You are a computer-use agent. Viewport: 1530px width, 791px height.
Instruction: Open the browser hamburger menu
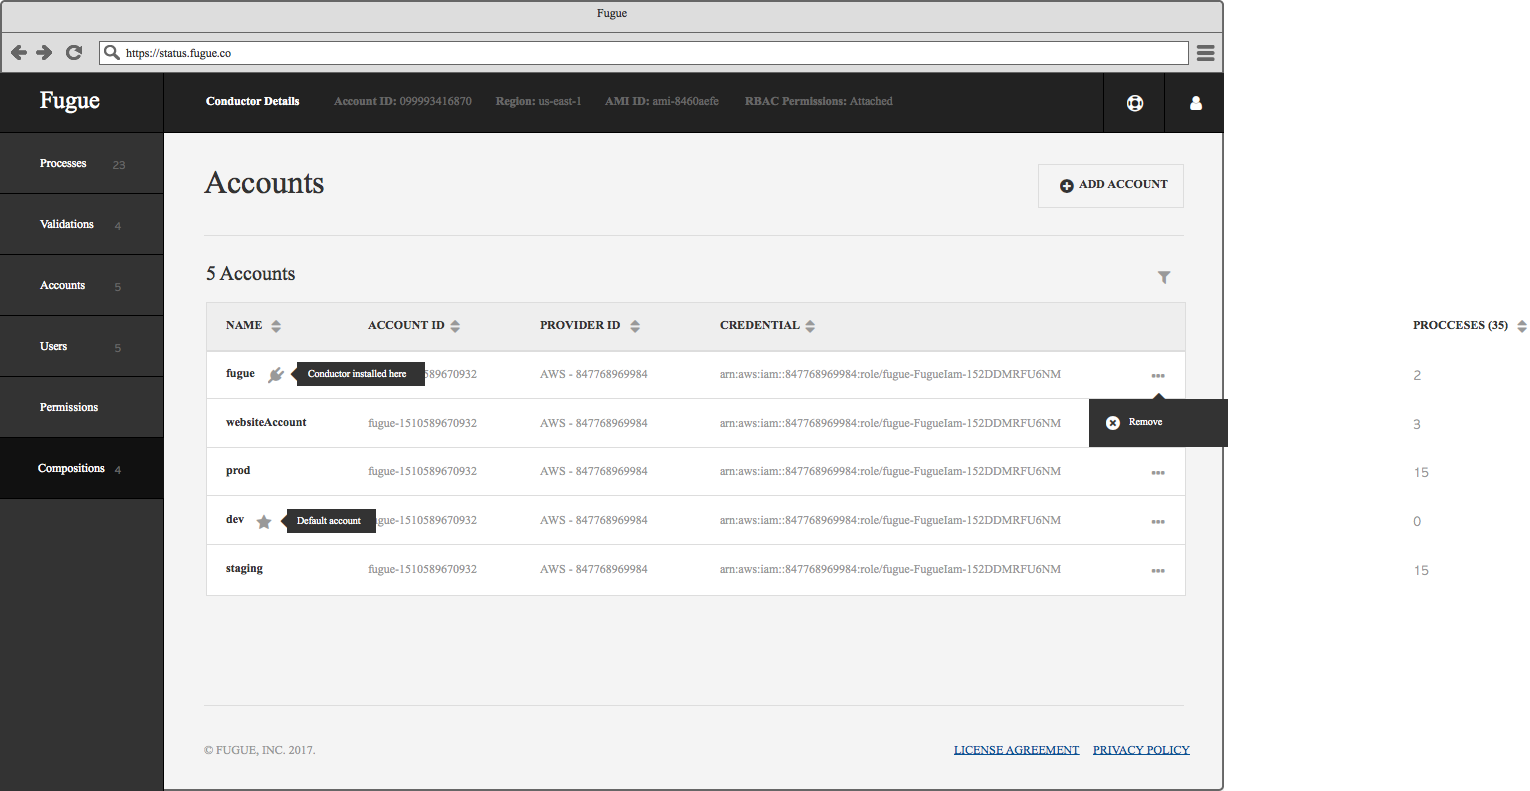tap(1206, 53)
